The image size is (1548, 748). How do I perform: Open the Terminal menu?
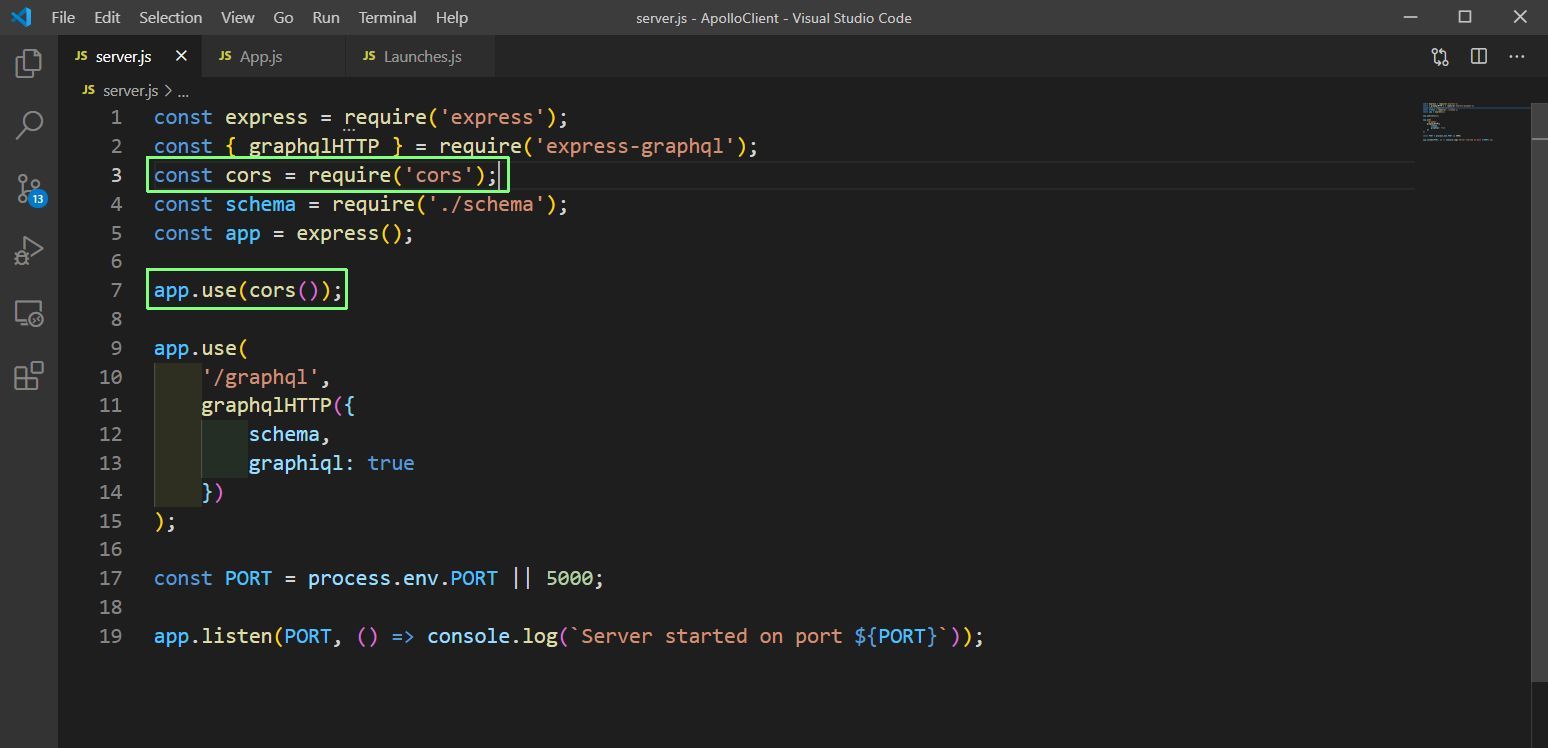387,17
